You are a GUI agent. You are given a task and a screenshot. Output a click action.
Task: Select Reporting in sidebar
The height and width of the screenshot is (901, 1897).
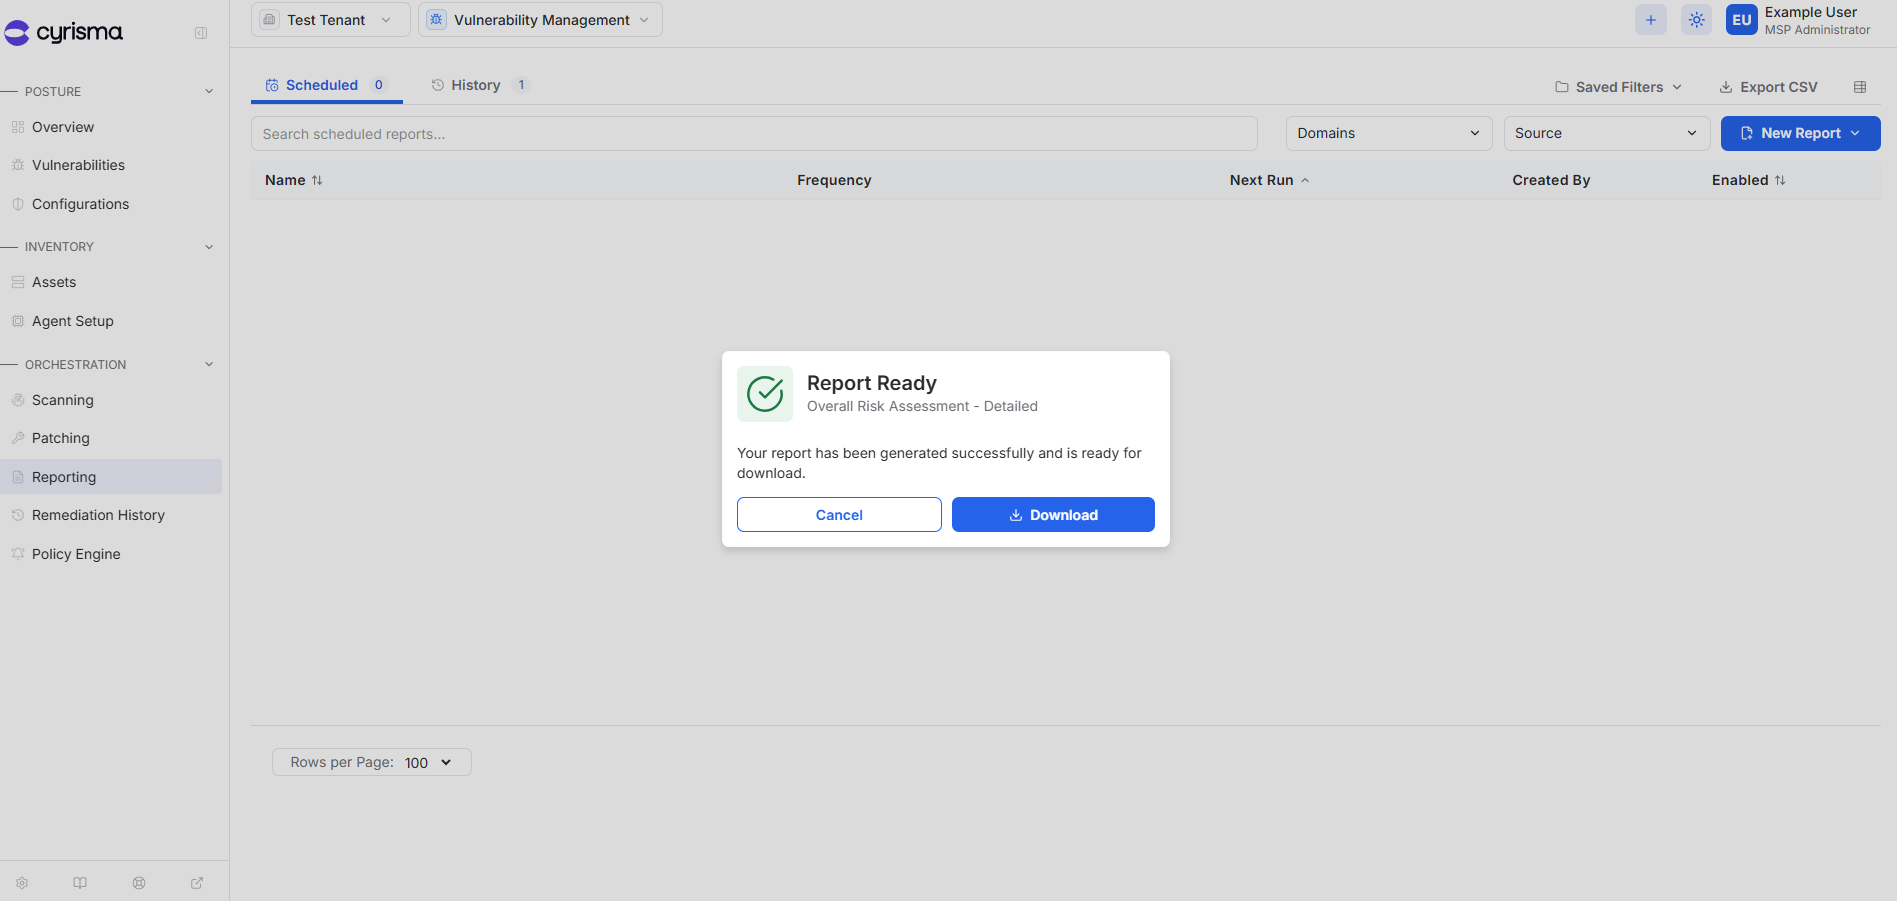tap(111, 477)
